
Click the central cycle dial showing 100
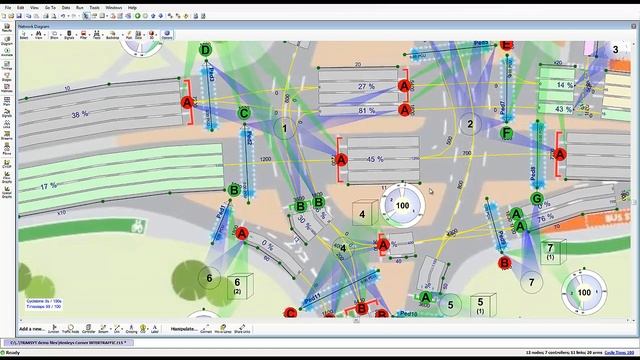tap(402, 205)
